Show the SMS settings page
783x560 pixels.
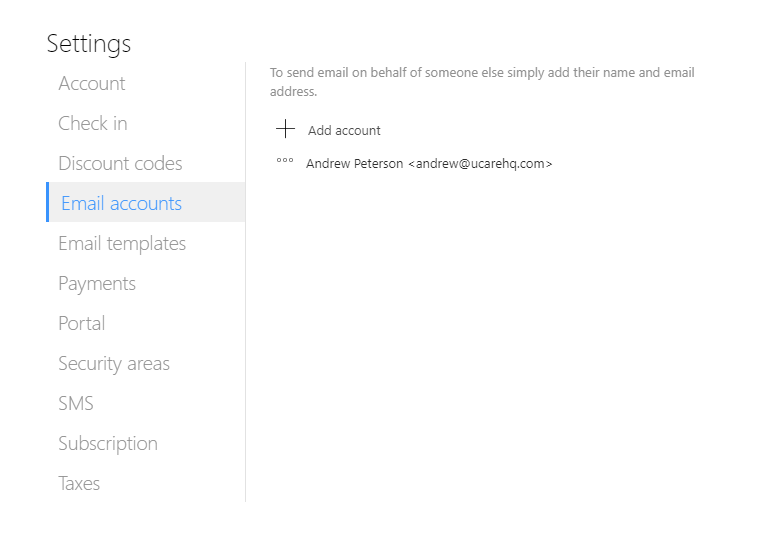(76, 403)
